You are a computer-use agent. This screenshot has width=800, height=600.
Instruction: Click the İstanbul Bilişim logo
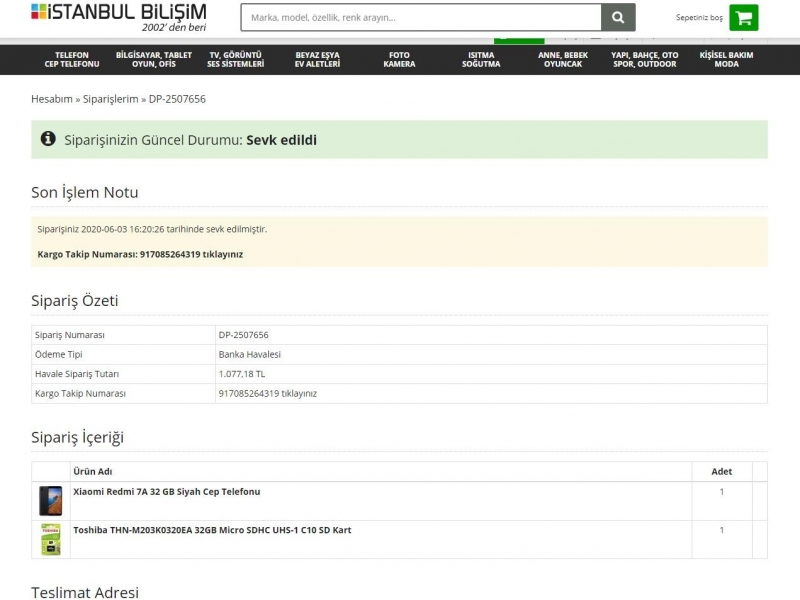coord(119,17)
